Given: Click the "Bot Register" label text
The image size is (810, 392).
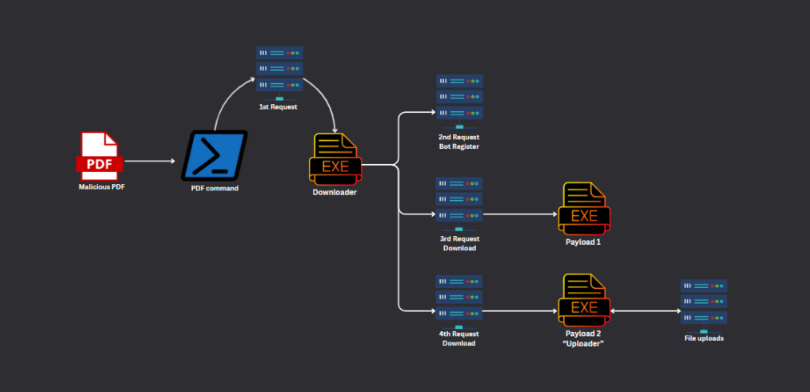Looking at the screenshot, I should point(459,147).
